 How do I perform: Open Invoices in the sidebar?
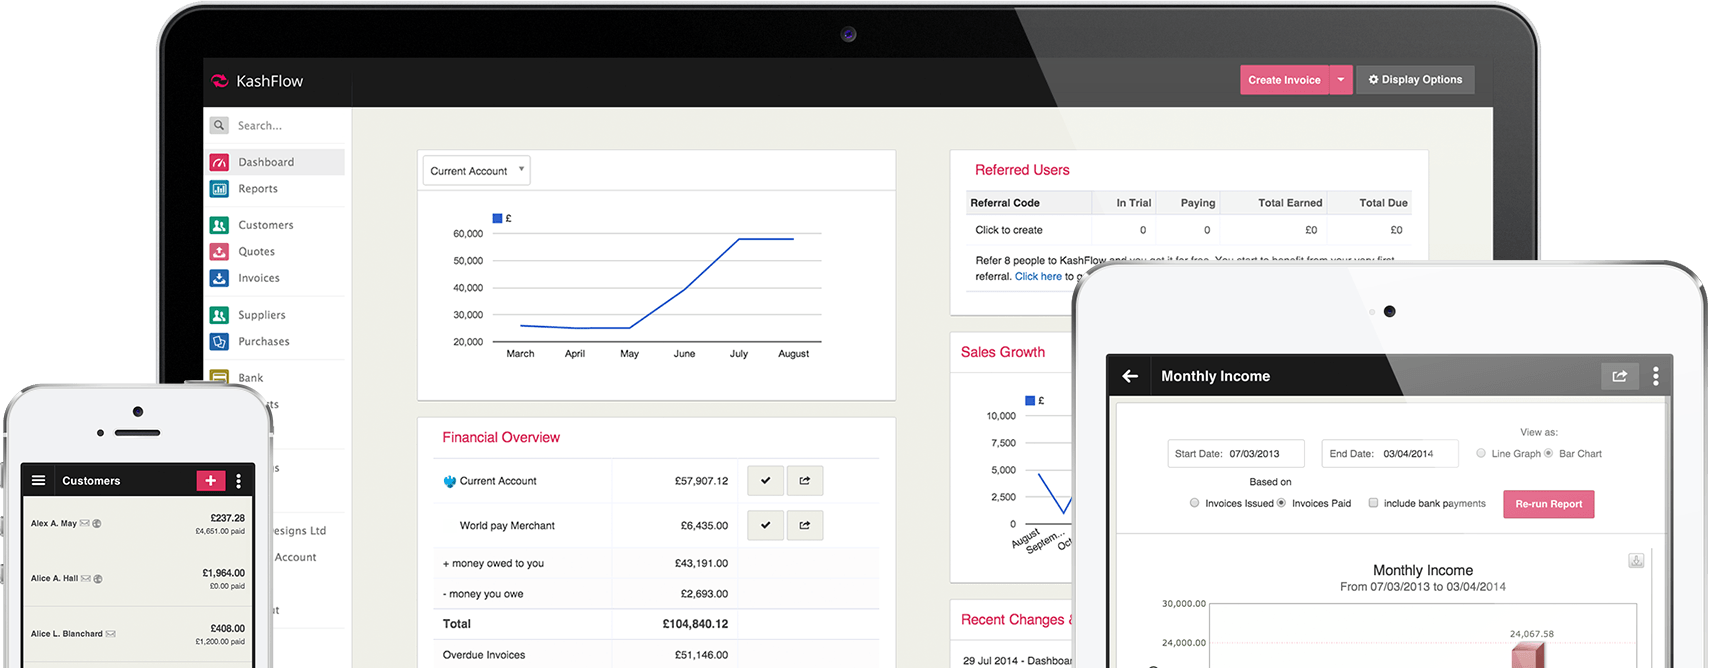coord(258,278)
